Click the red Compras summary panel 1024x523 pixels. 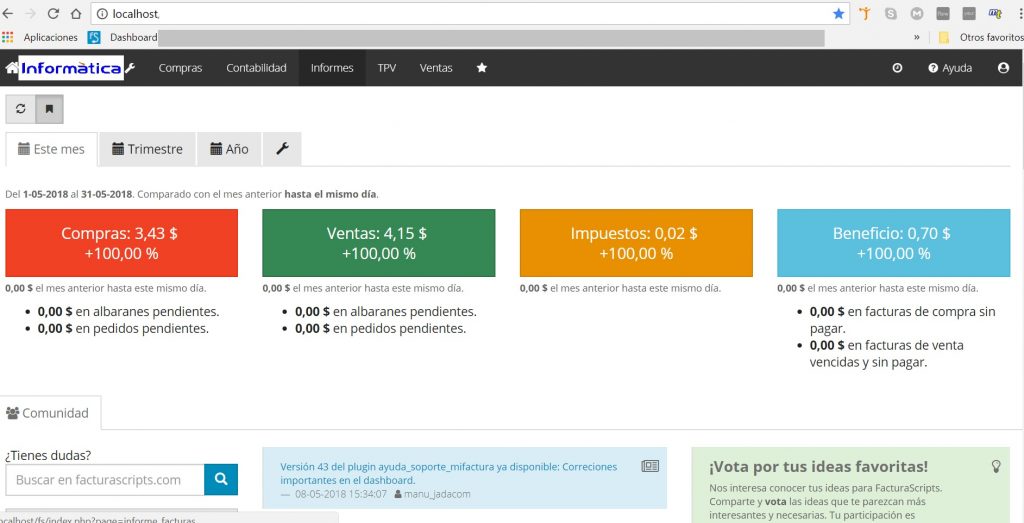coord(121,243)
